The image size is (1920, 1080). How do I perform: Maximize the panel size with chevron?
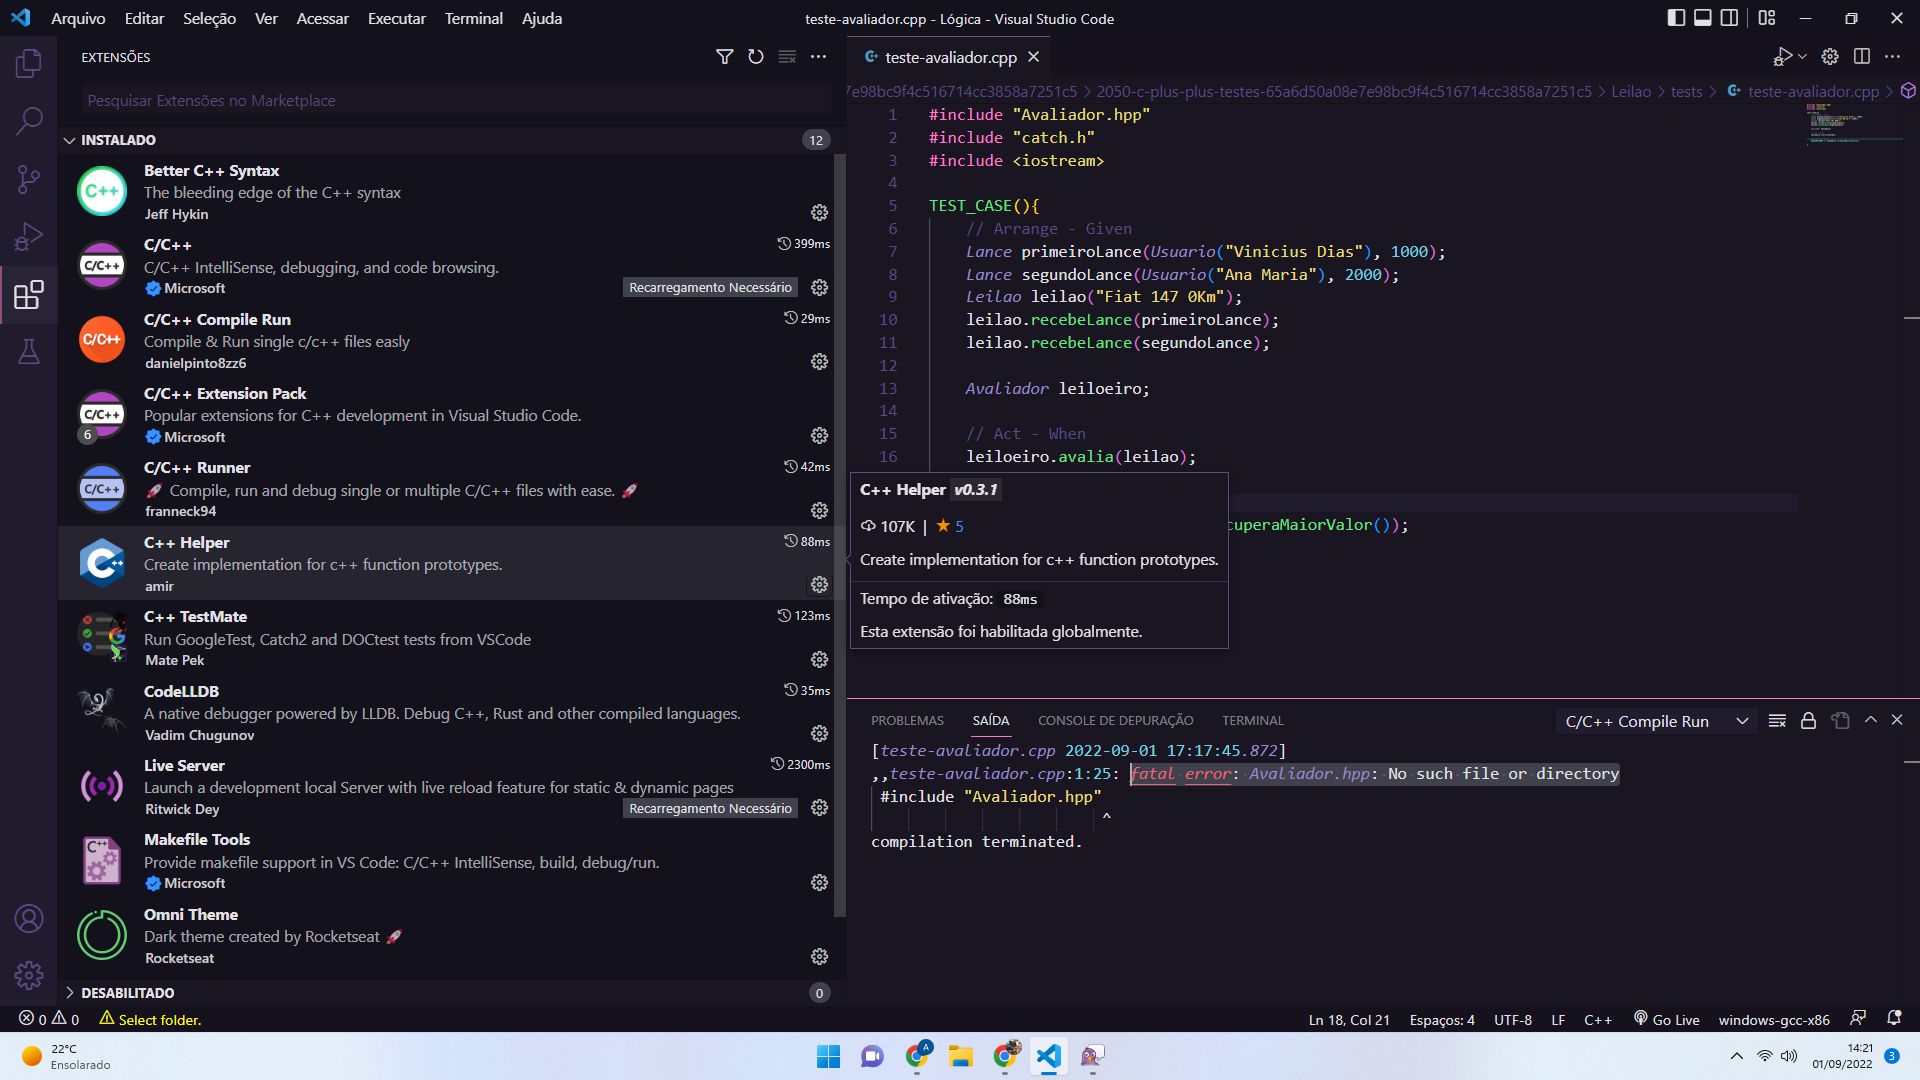(x=1871, y=720)
